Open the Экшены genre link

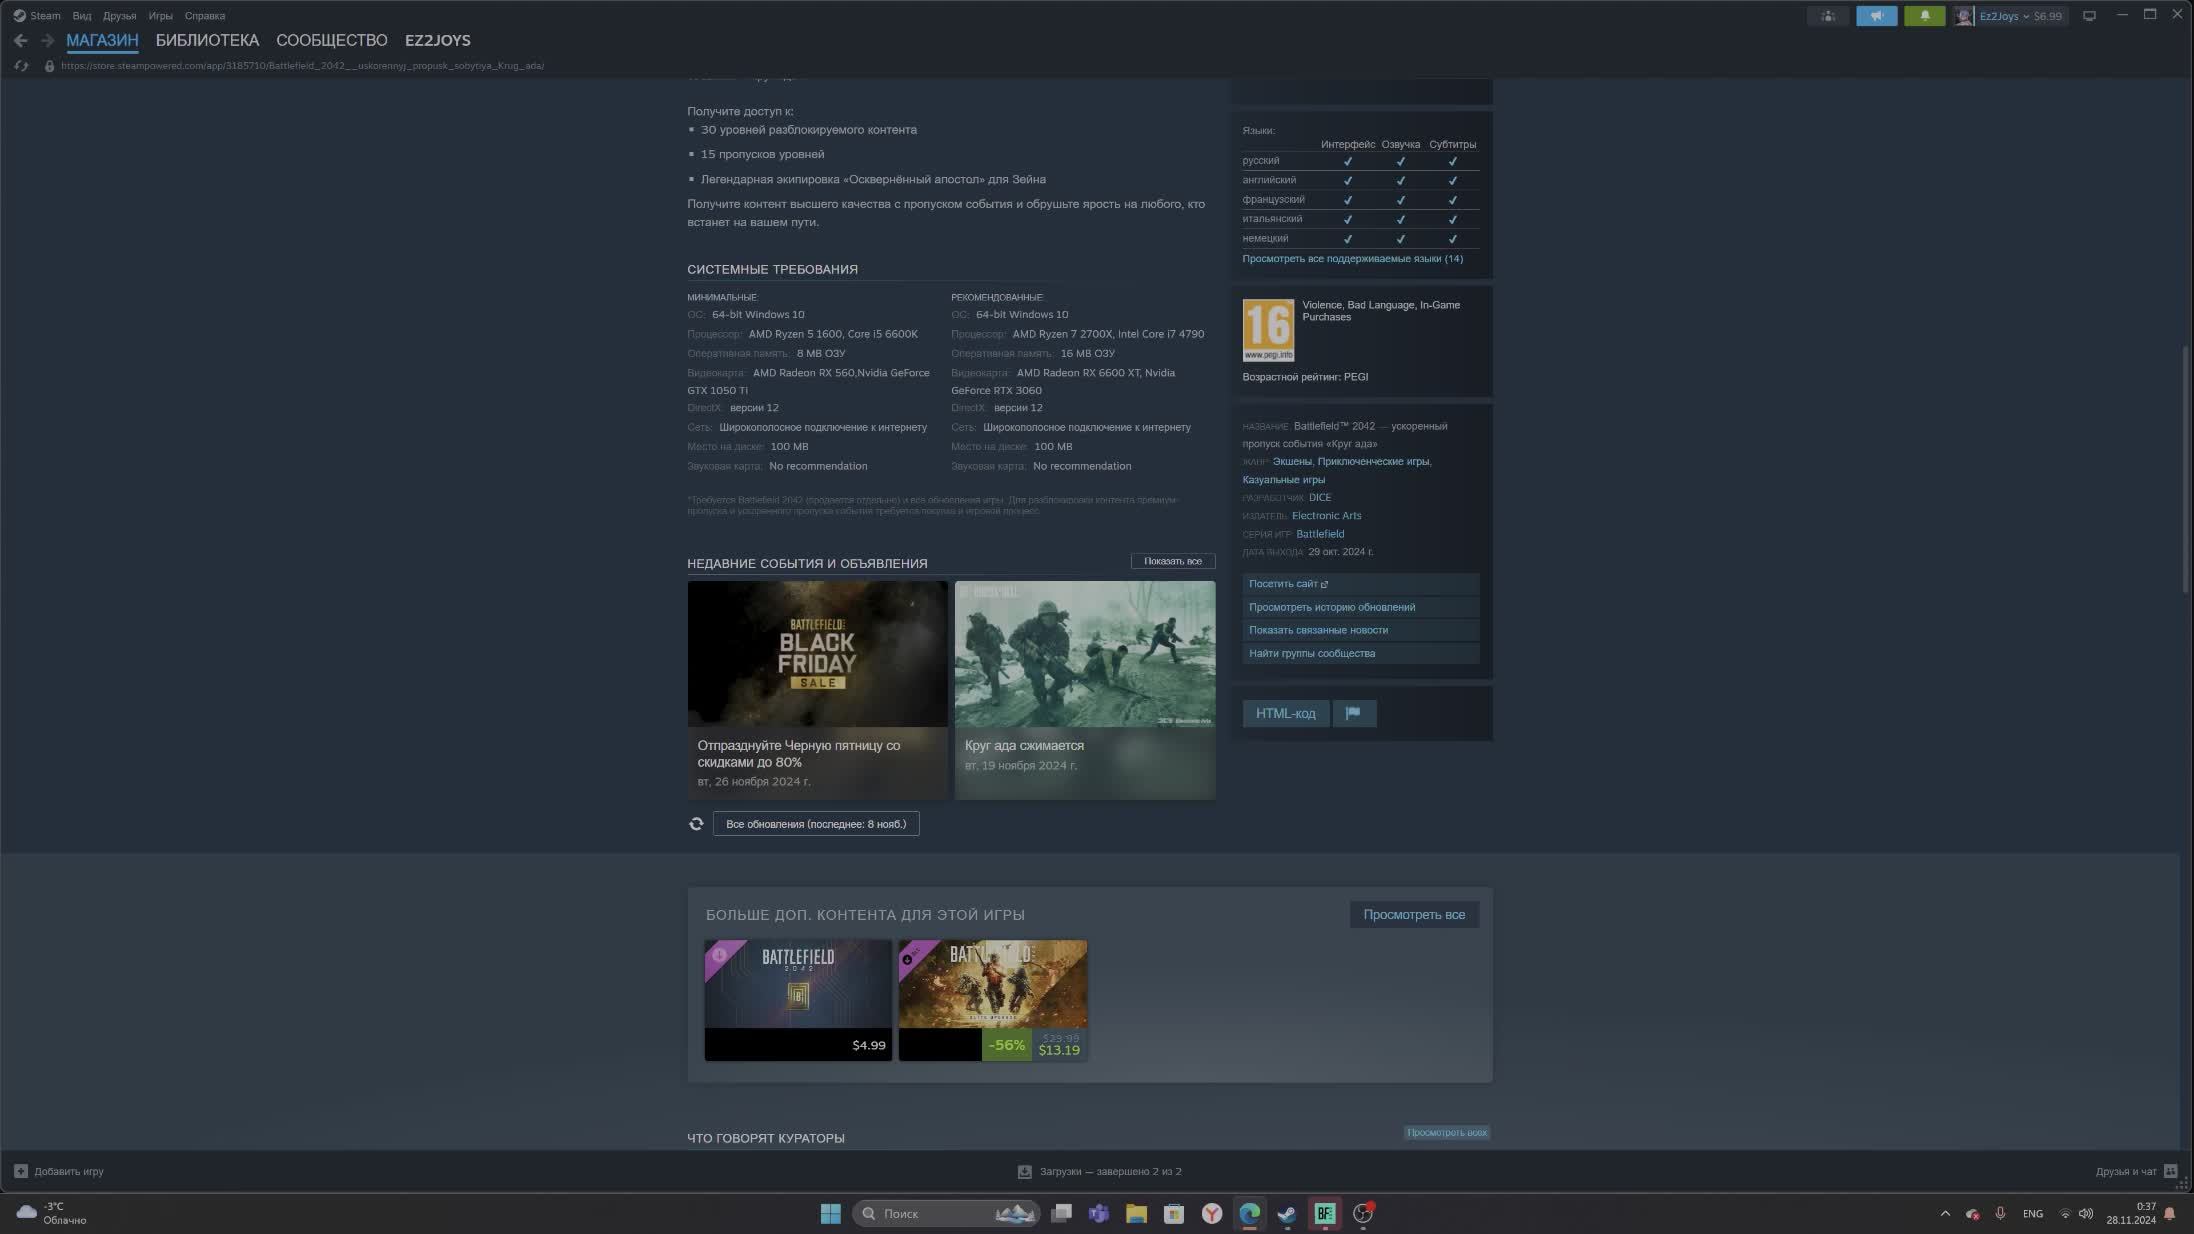click(x=1292, y=462)
